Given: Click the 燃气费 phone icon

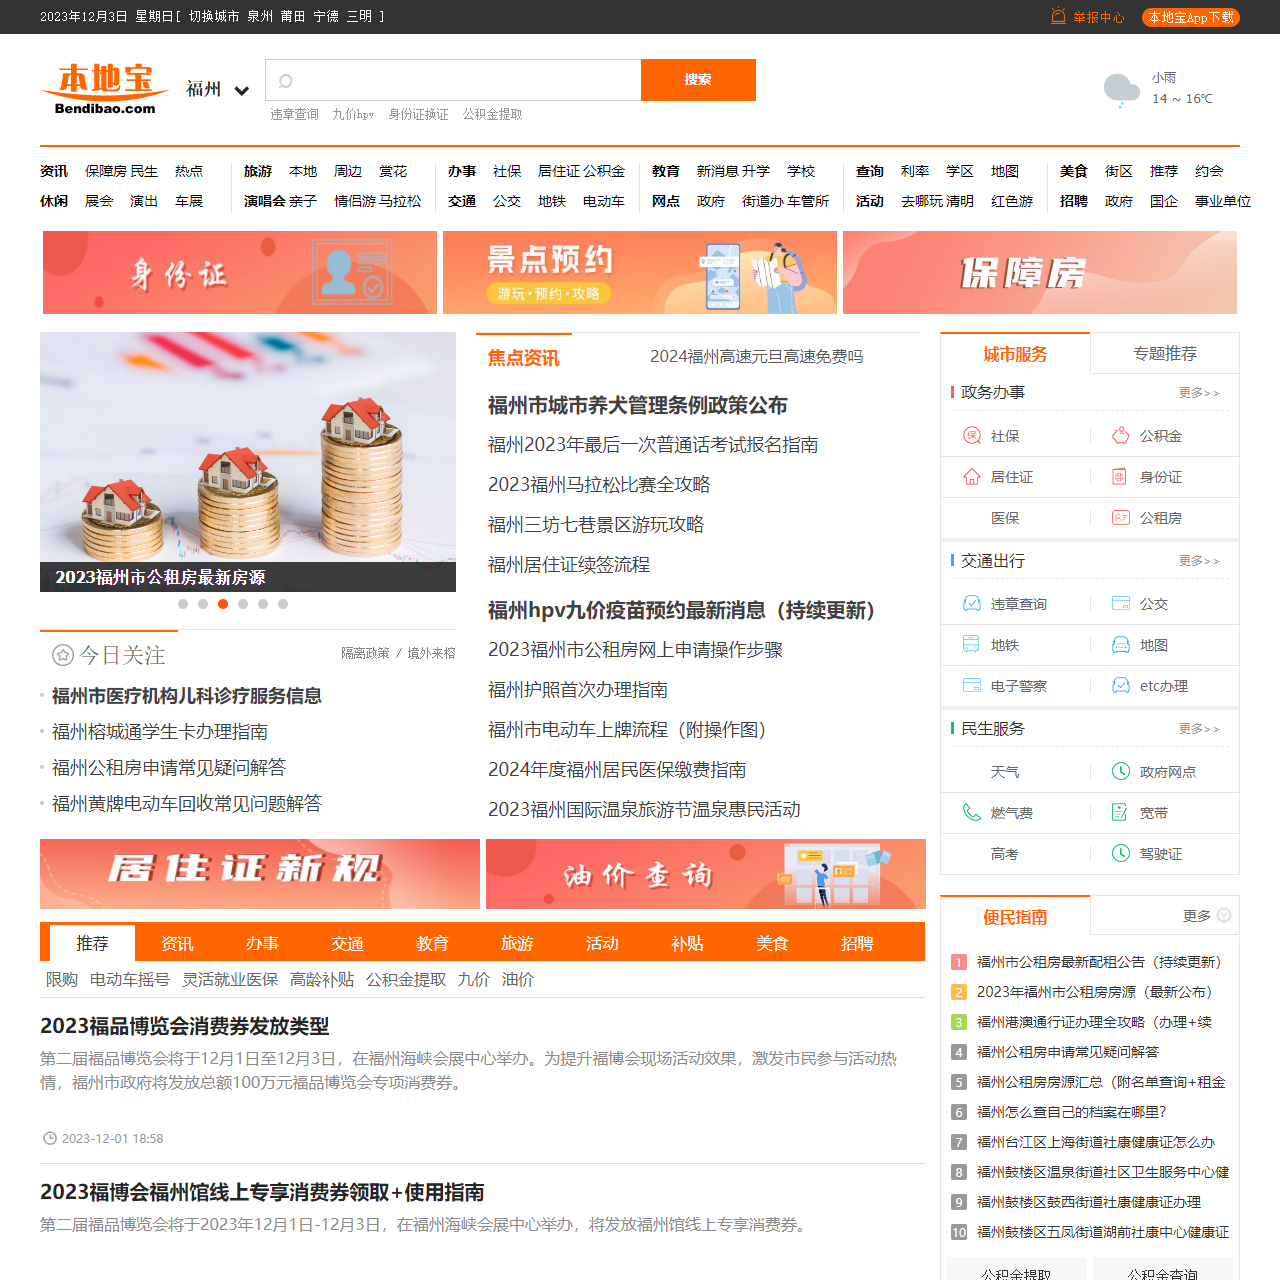Looking at the screenshot, I should coord(971,813).
